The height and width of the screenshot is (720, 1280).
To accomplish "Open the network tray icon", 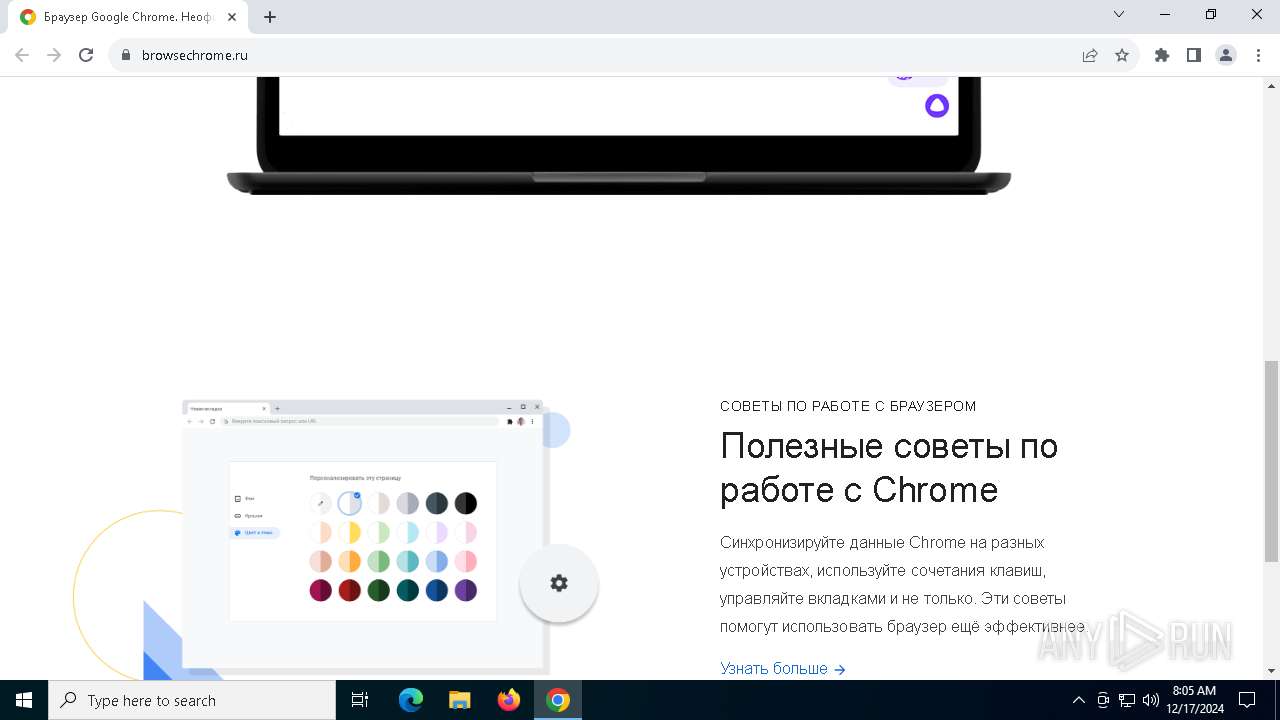I will click(x=1127, y=700).
